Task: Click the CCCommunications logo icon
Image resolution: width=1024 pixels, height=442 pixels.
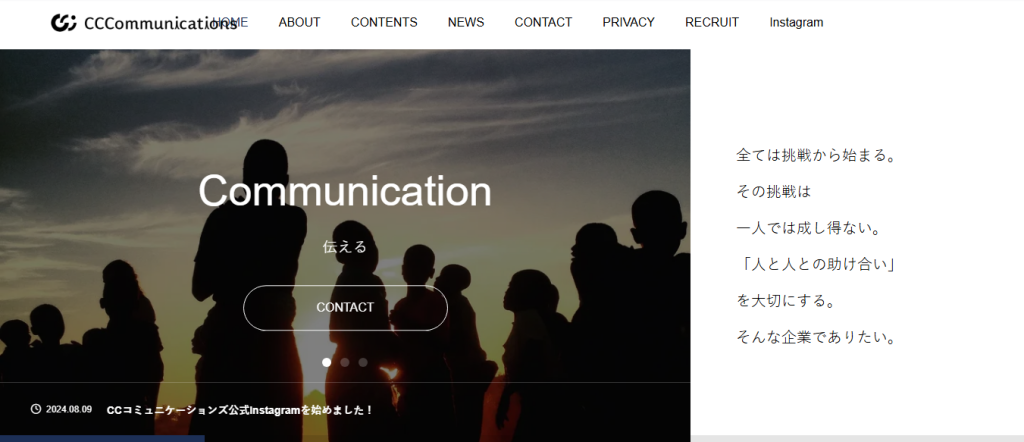Action: pyautogui.click(x=63, y=23)
